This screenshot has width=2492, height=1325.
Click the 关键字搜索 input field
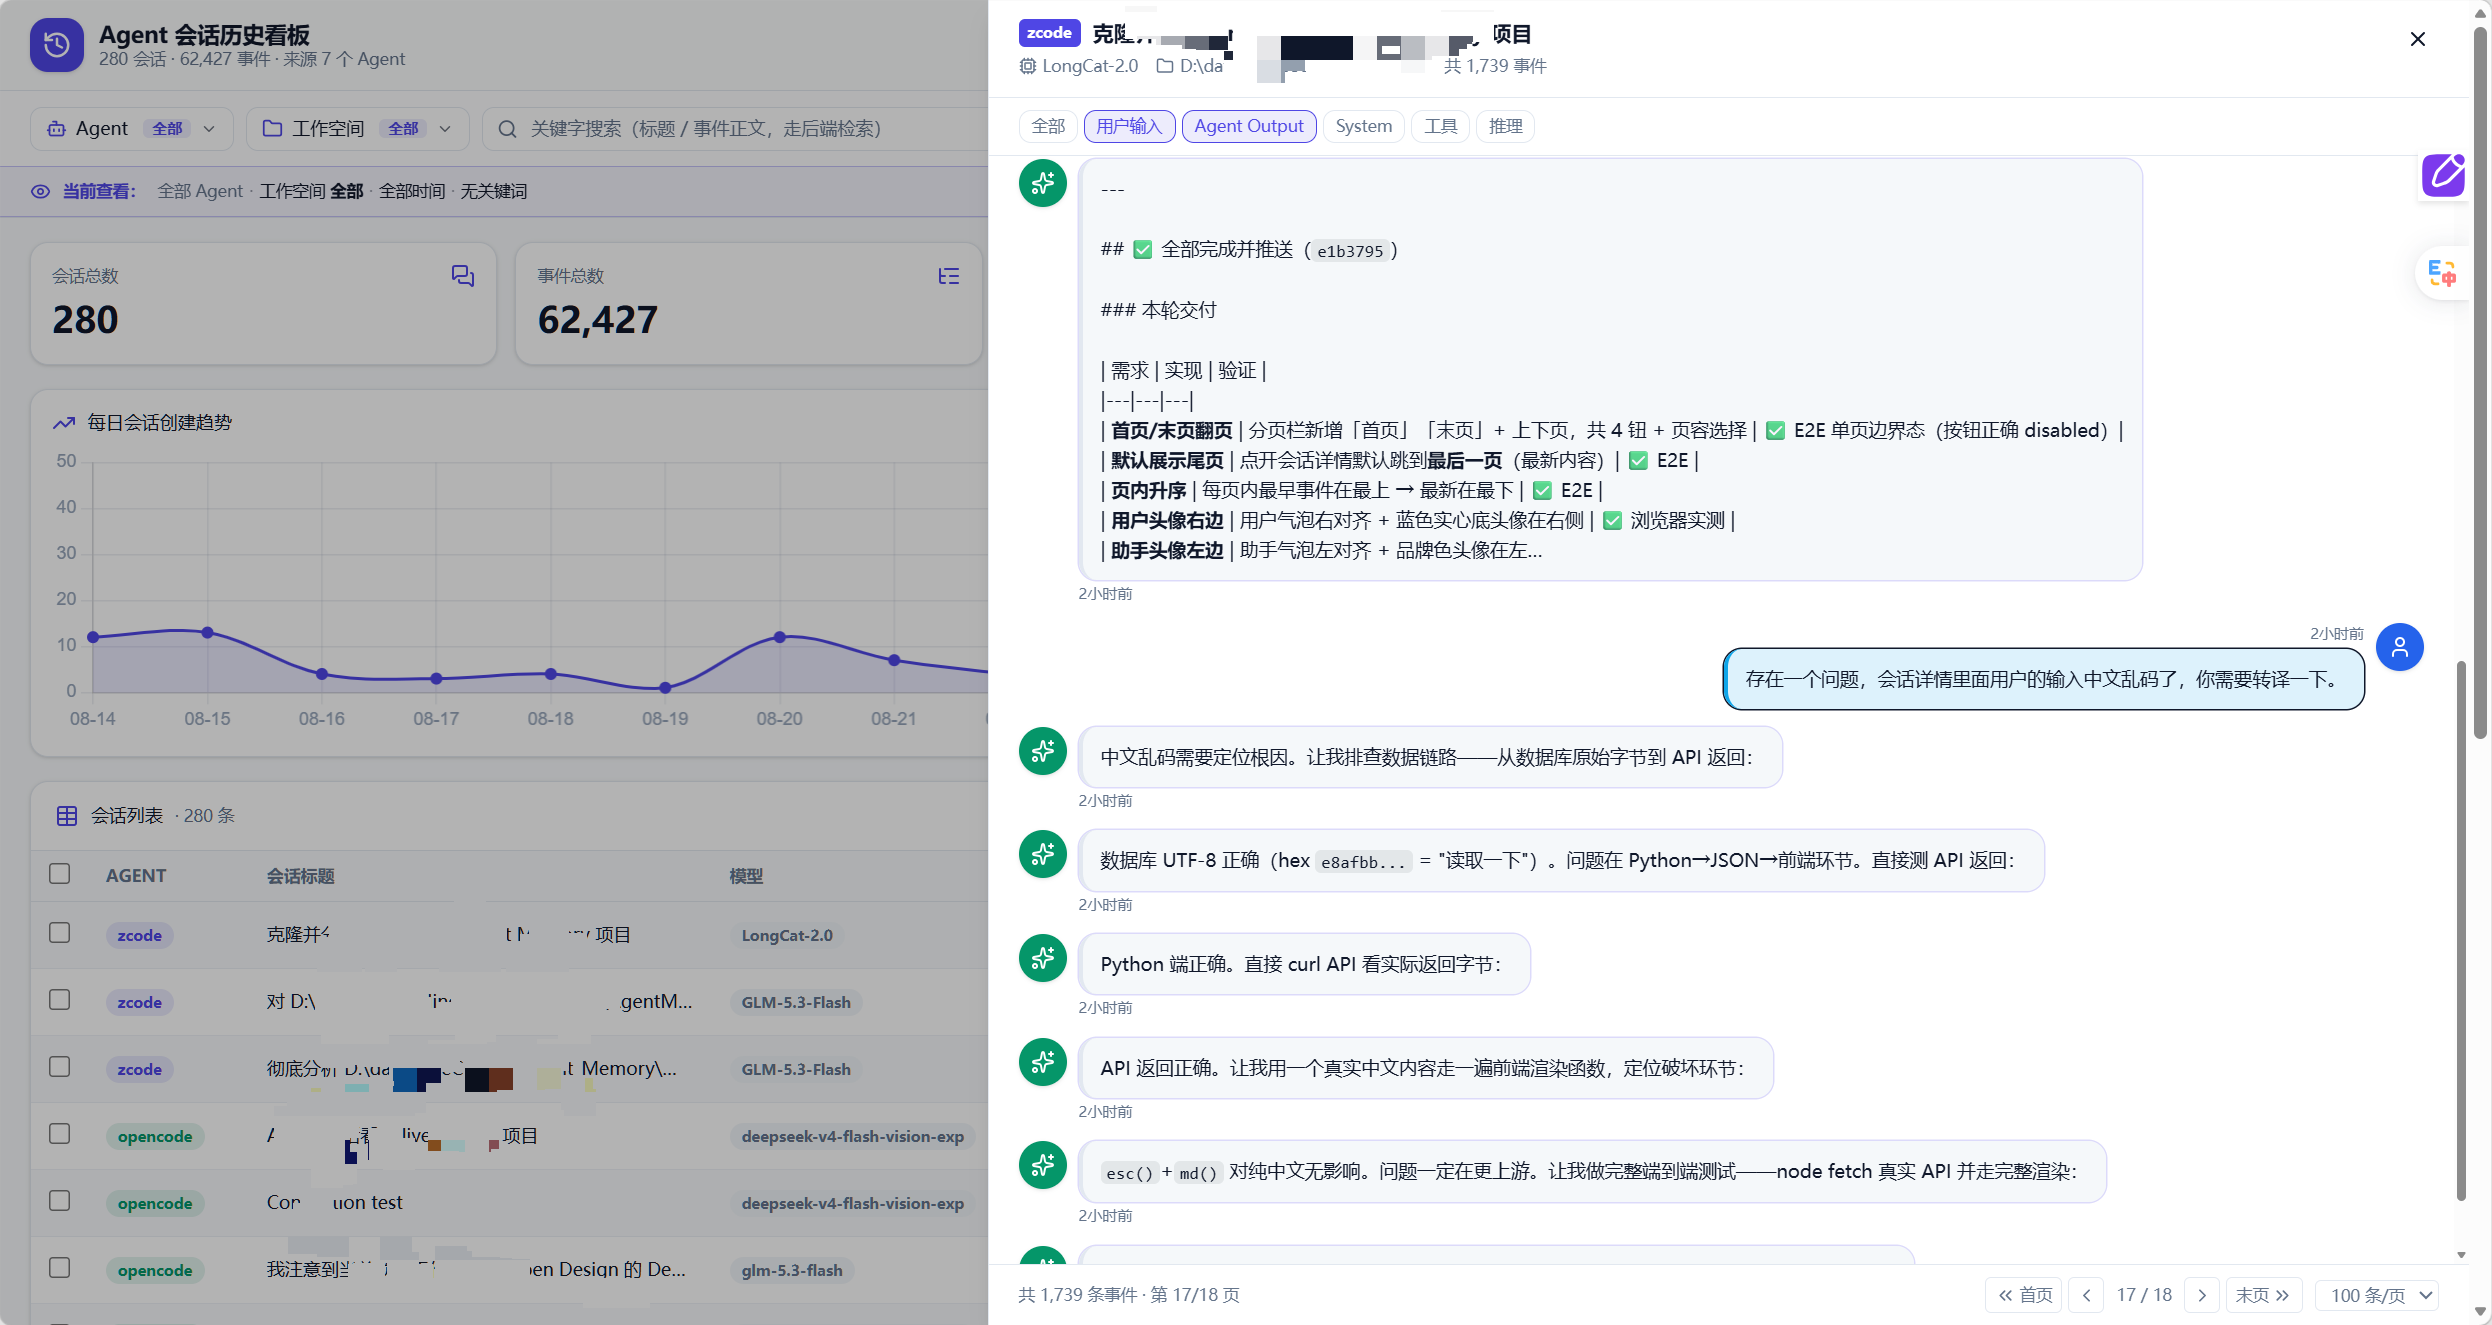point(735,129)
